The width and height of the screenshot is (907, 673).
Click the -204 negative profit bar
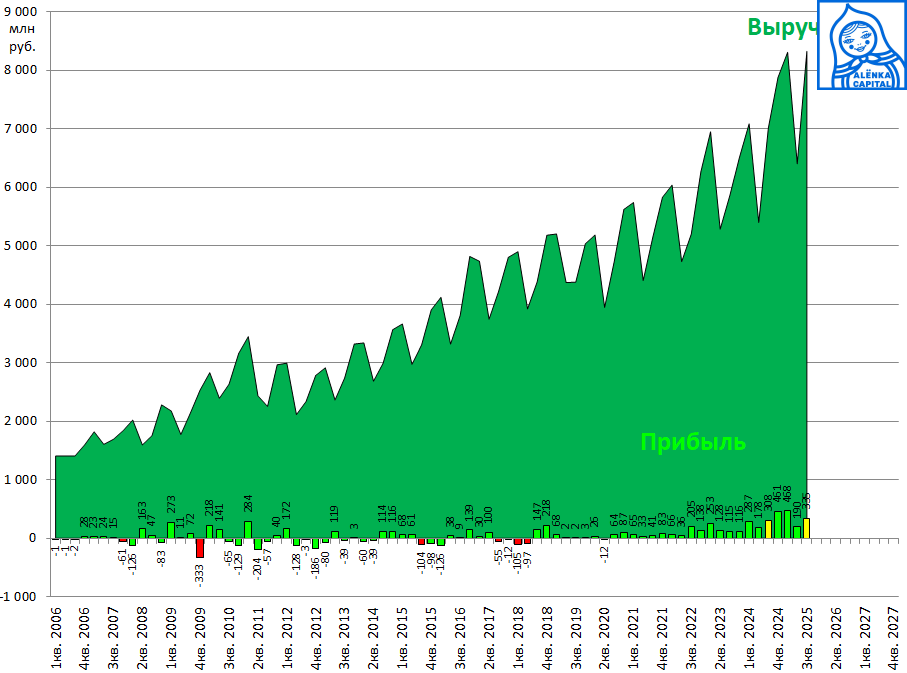point(258,544)
